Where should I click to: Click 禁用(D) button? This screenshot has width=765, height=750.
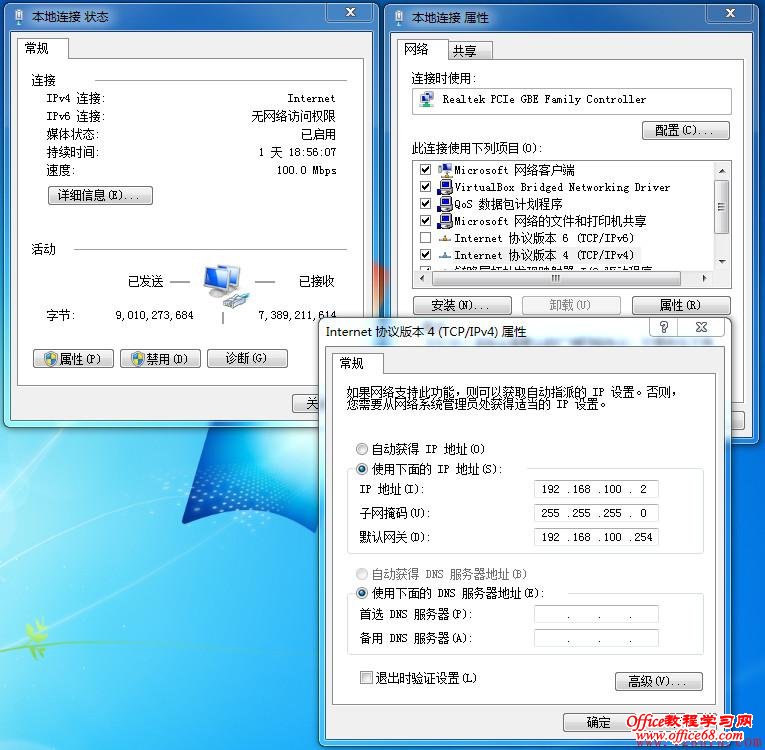(160, 359)
